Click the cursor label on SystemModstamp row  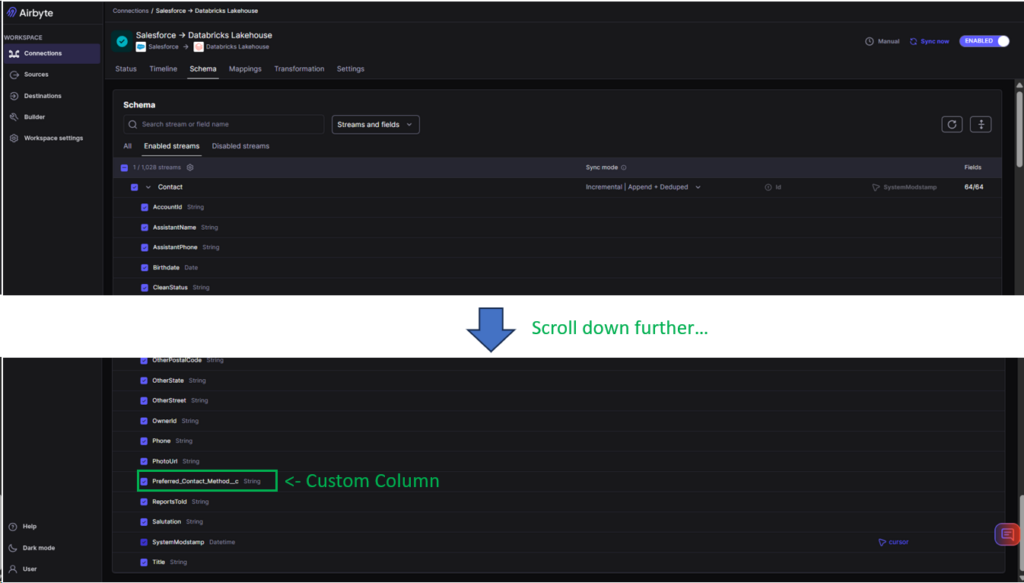point(899,542)
